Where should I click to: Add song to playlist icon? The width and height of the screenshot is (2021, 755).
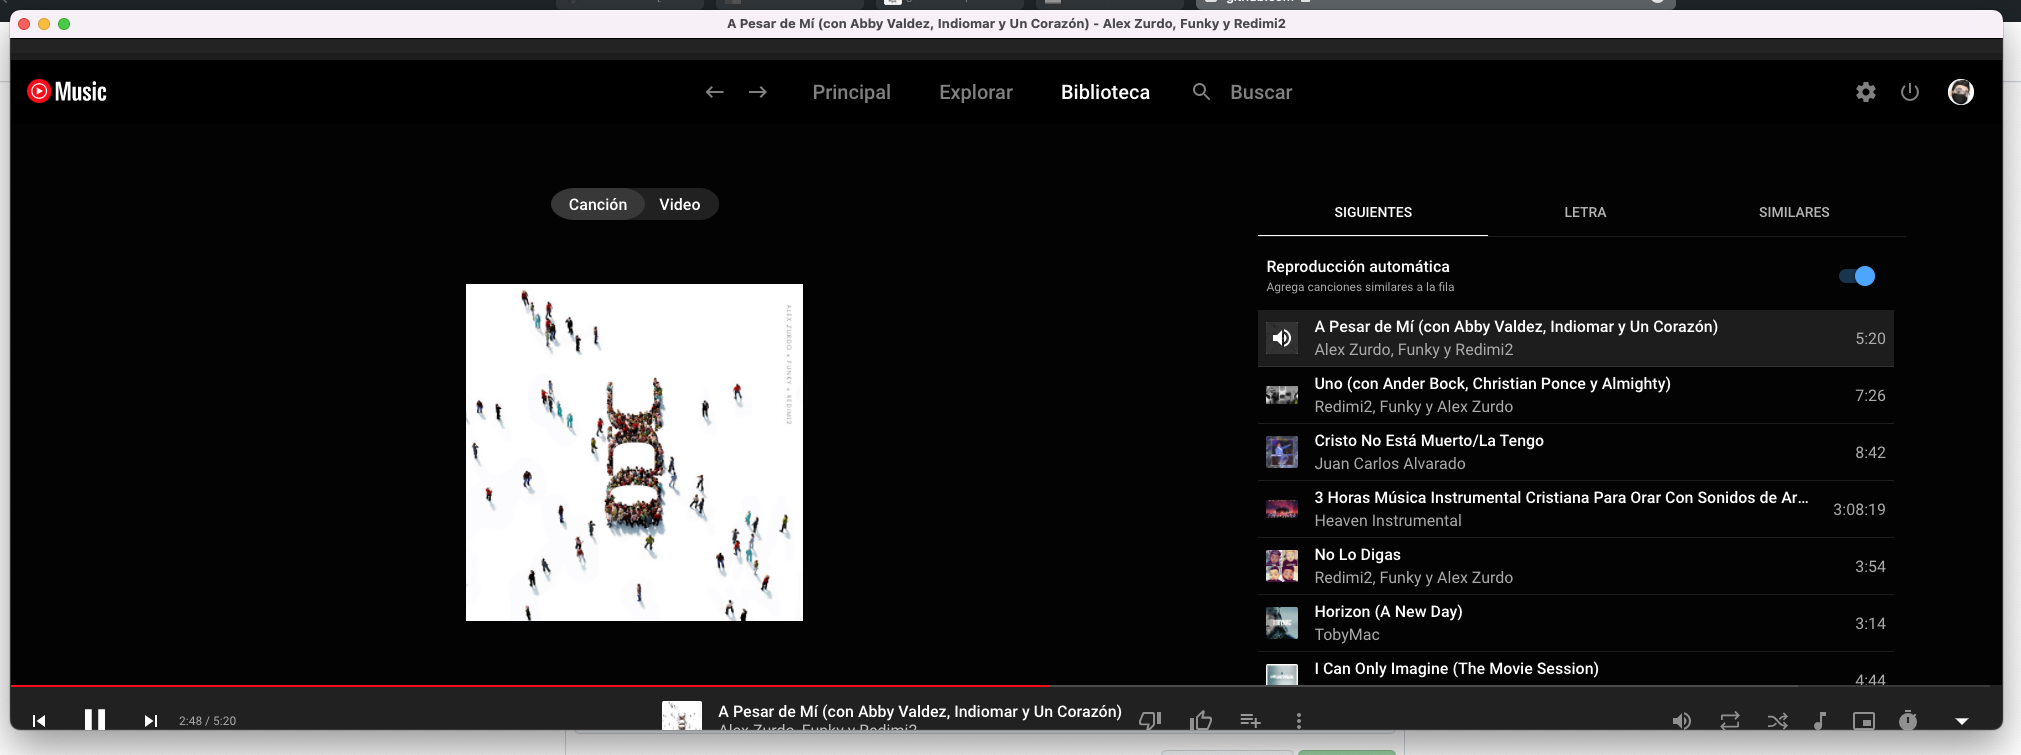1250,720
